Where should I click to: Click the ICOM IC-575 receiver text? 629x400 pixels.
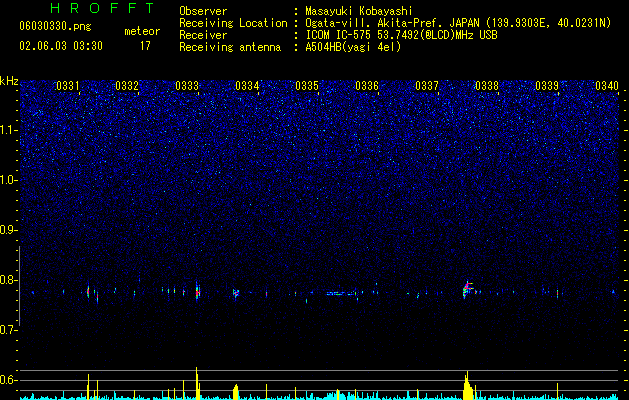401,35
